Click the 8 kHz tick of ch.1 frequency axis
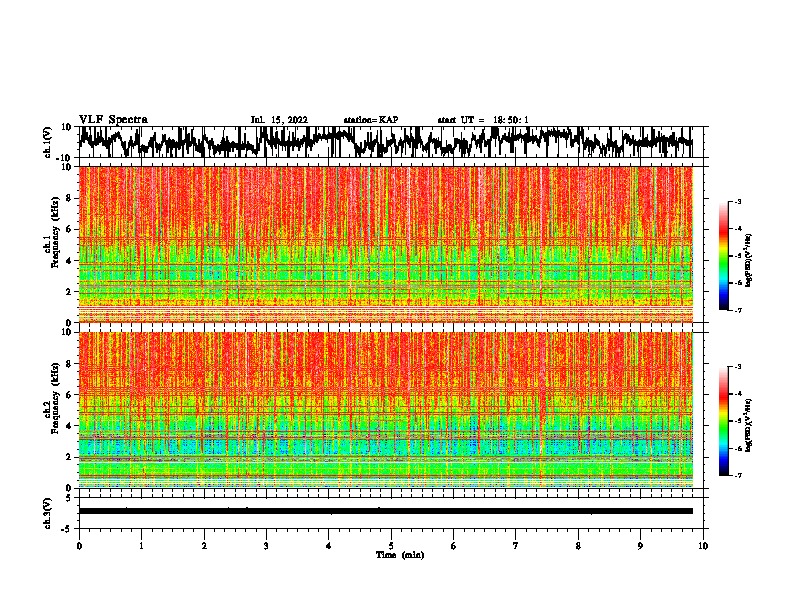Screen dimensions: 792x612 71,198
